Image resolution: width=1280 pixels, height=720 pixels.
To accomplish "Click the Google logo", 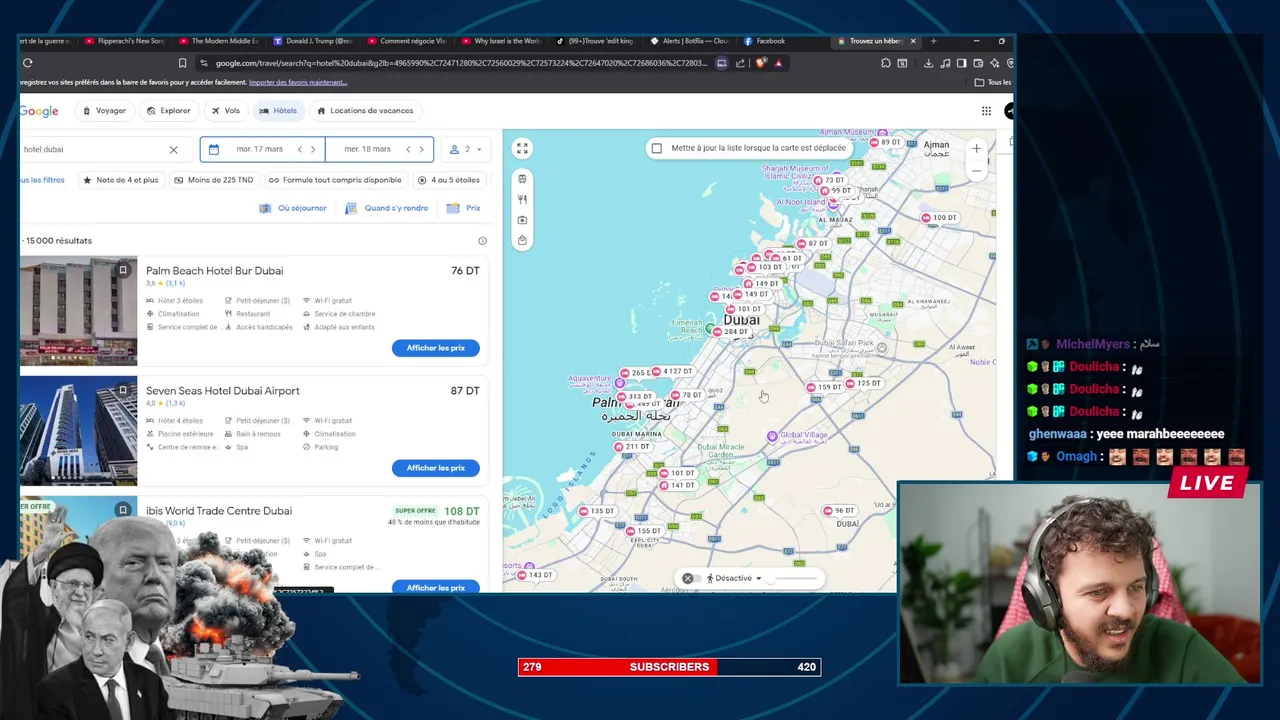I will pyautogui.click(x=39, y=111).
